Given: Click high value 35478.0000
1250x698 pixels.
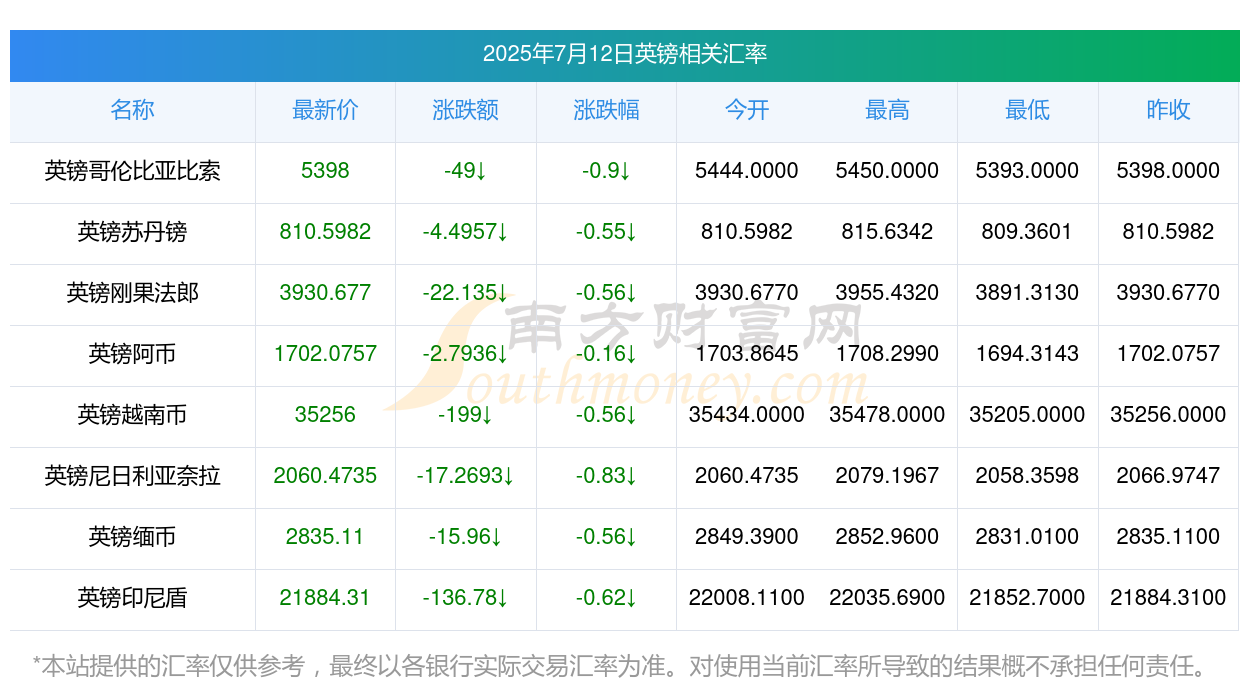Looking at the screenshot, I should (887, 415).
